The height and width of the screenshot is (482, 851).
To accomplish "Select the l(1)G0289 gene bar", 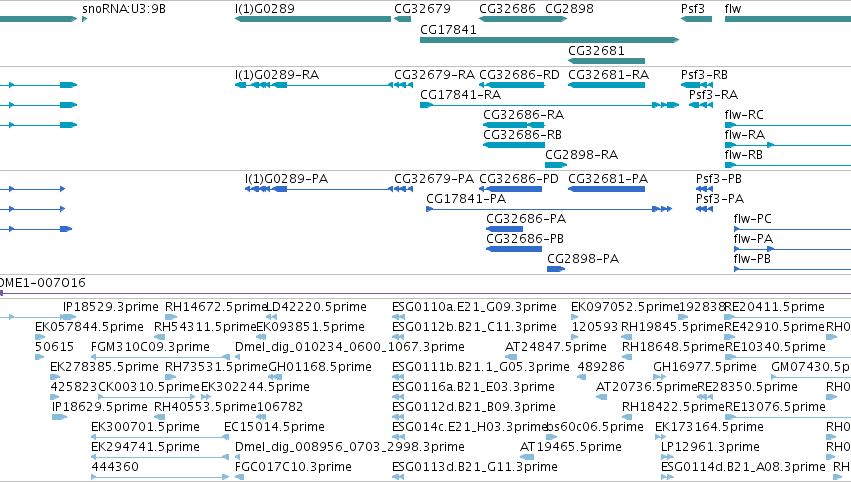I will 313,19.
